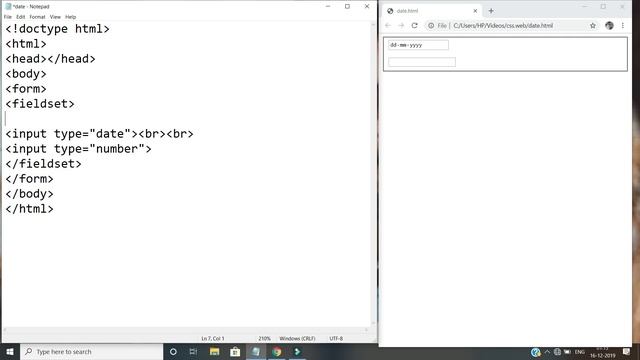Click the help icon in system tray

click(x=536, y=352)
